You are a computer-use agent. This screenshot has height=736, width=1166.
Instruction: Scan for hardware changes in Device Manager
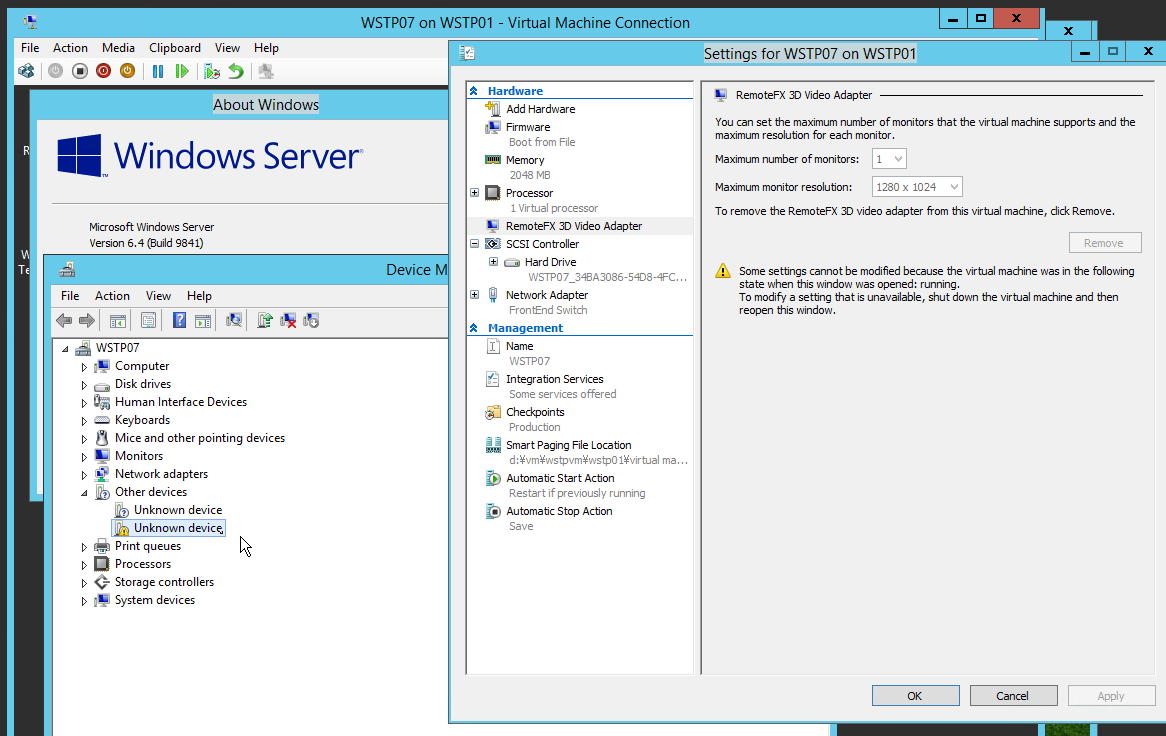(x=235, y=320)
